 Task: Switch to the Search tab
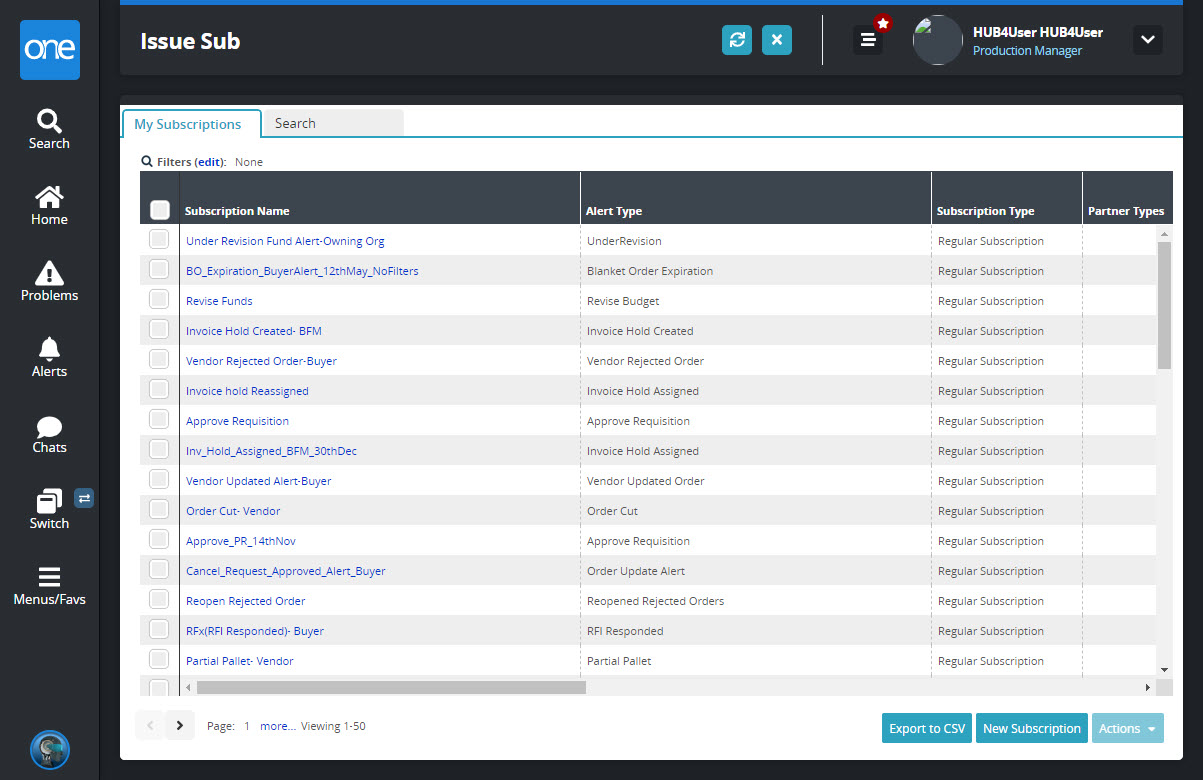[331, 123]
